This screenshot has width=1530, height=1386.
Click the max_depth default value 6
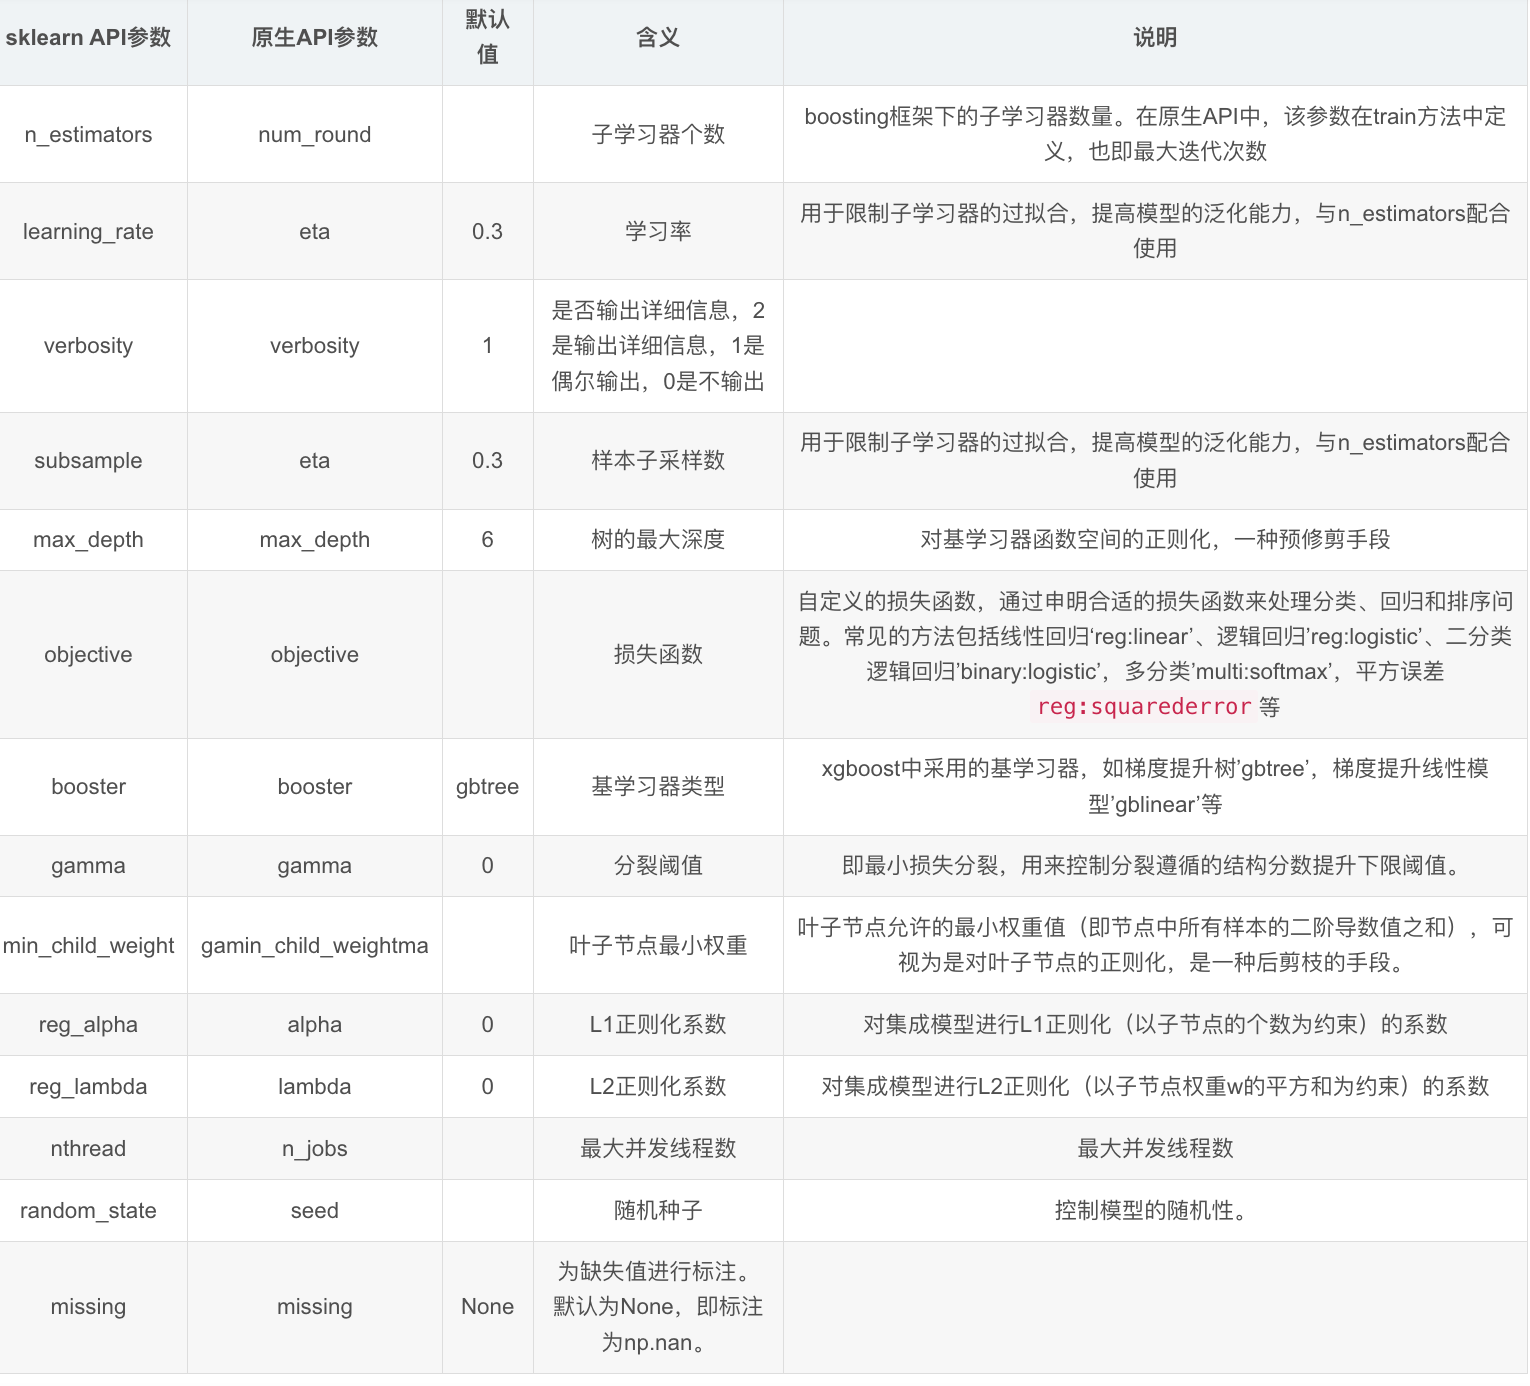click(x=487, y=539)
